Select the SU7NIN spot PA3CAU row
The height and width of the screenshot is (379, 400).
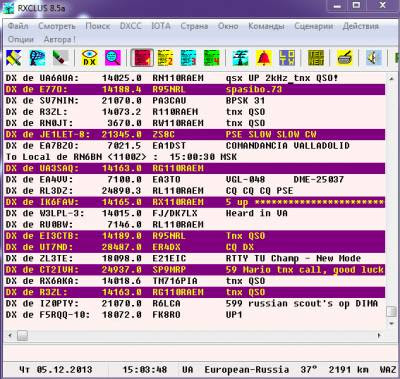pos(195,101)
